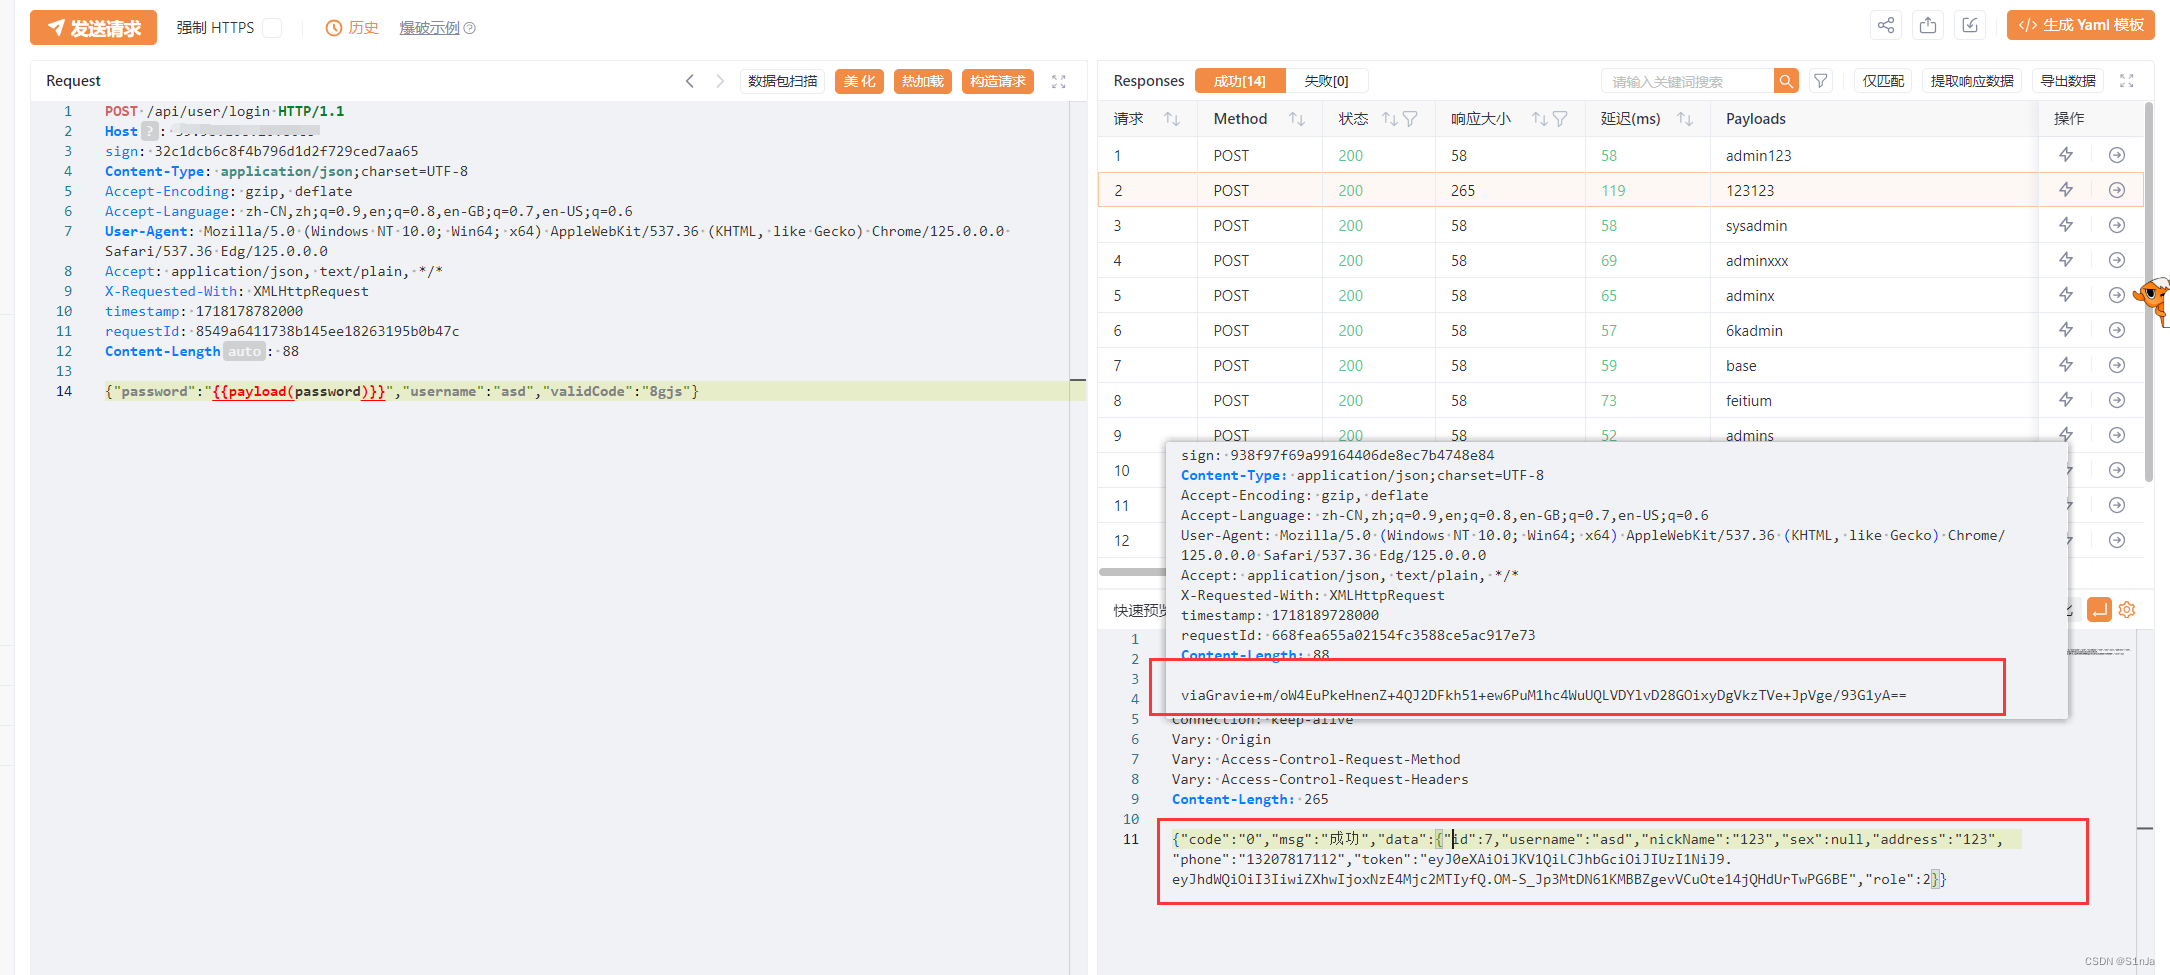
Task: Click the 构造请求 construct request button
Action: click(998, 81)
